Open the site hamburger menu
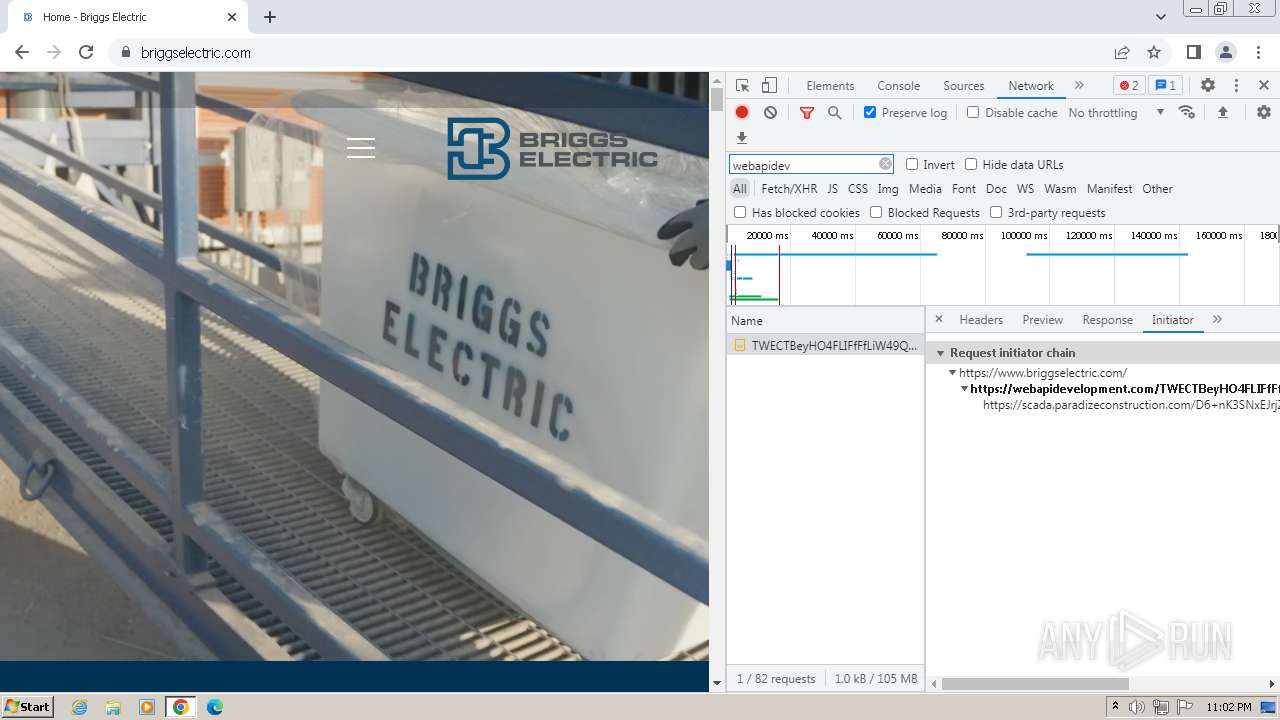This screenshot has width=1280, height=720. click(x=361, y=148)
